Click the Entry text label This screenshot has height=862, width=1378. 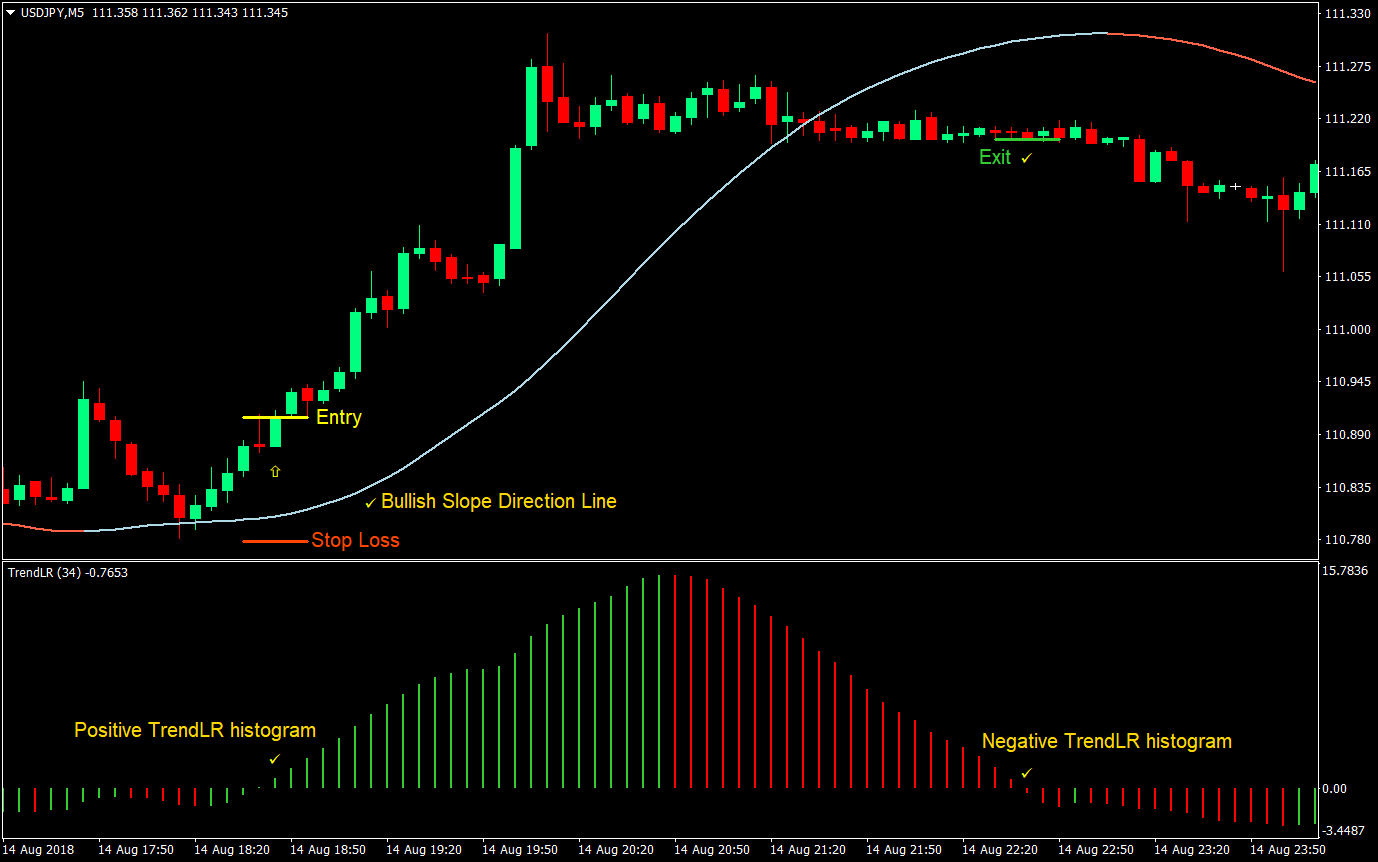(338, 417)
